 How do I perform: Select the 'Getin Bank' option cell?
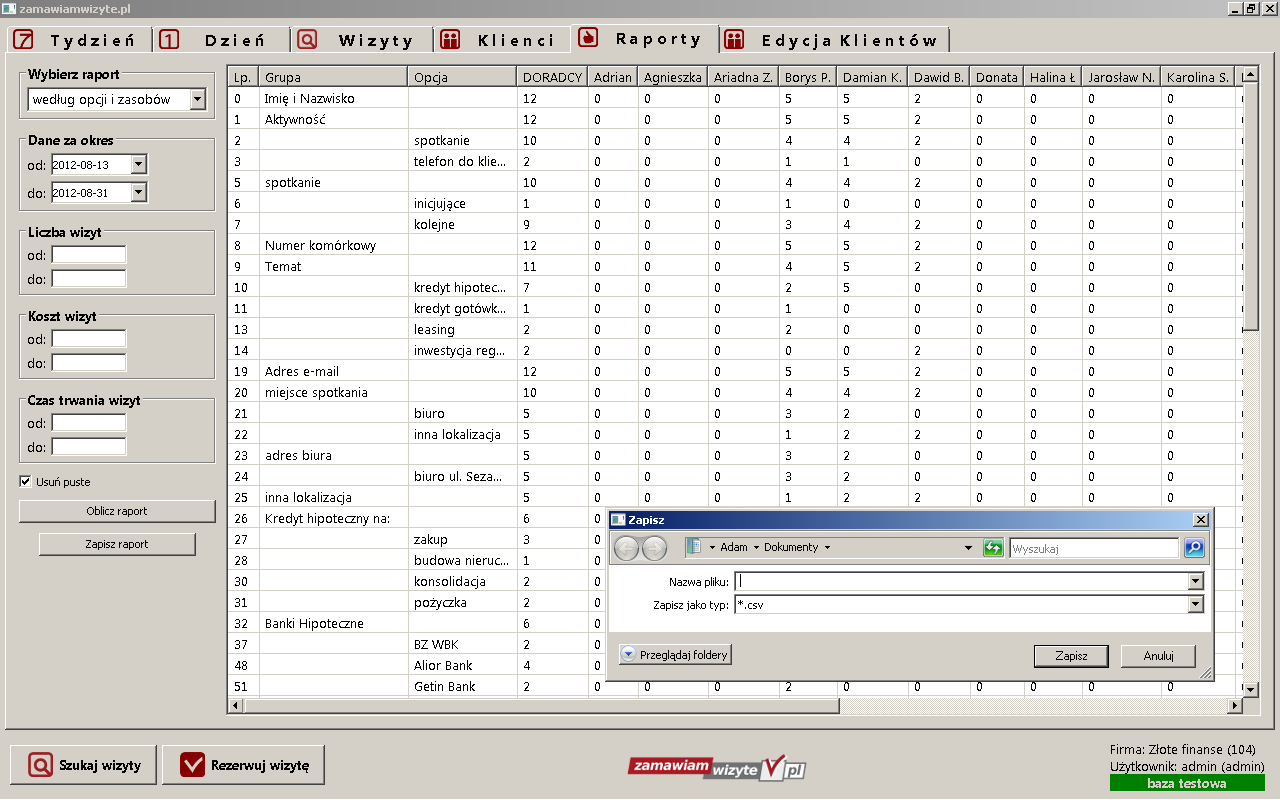tap(462, 686)
